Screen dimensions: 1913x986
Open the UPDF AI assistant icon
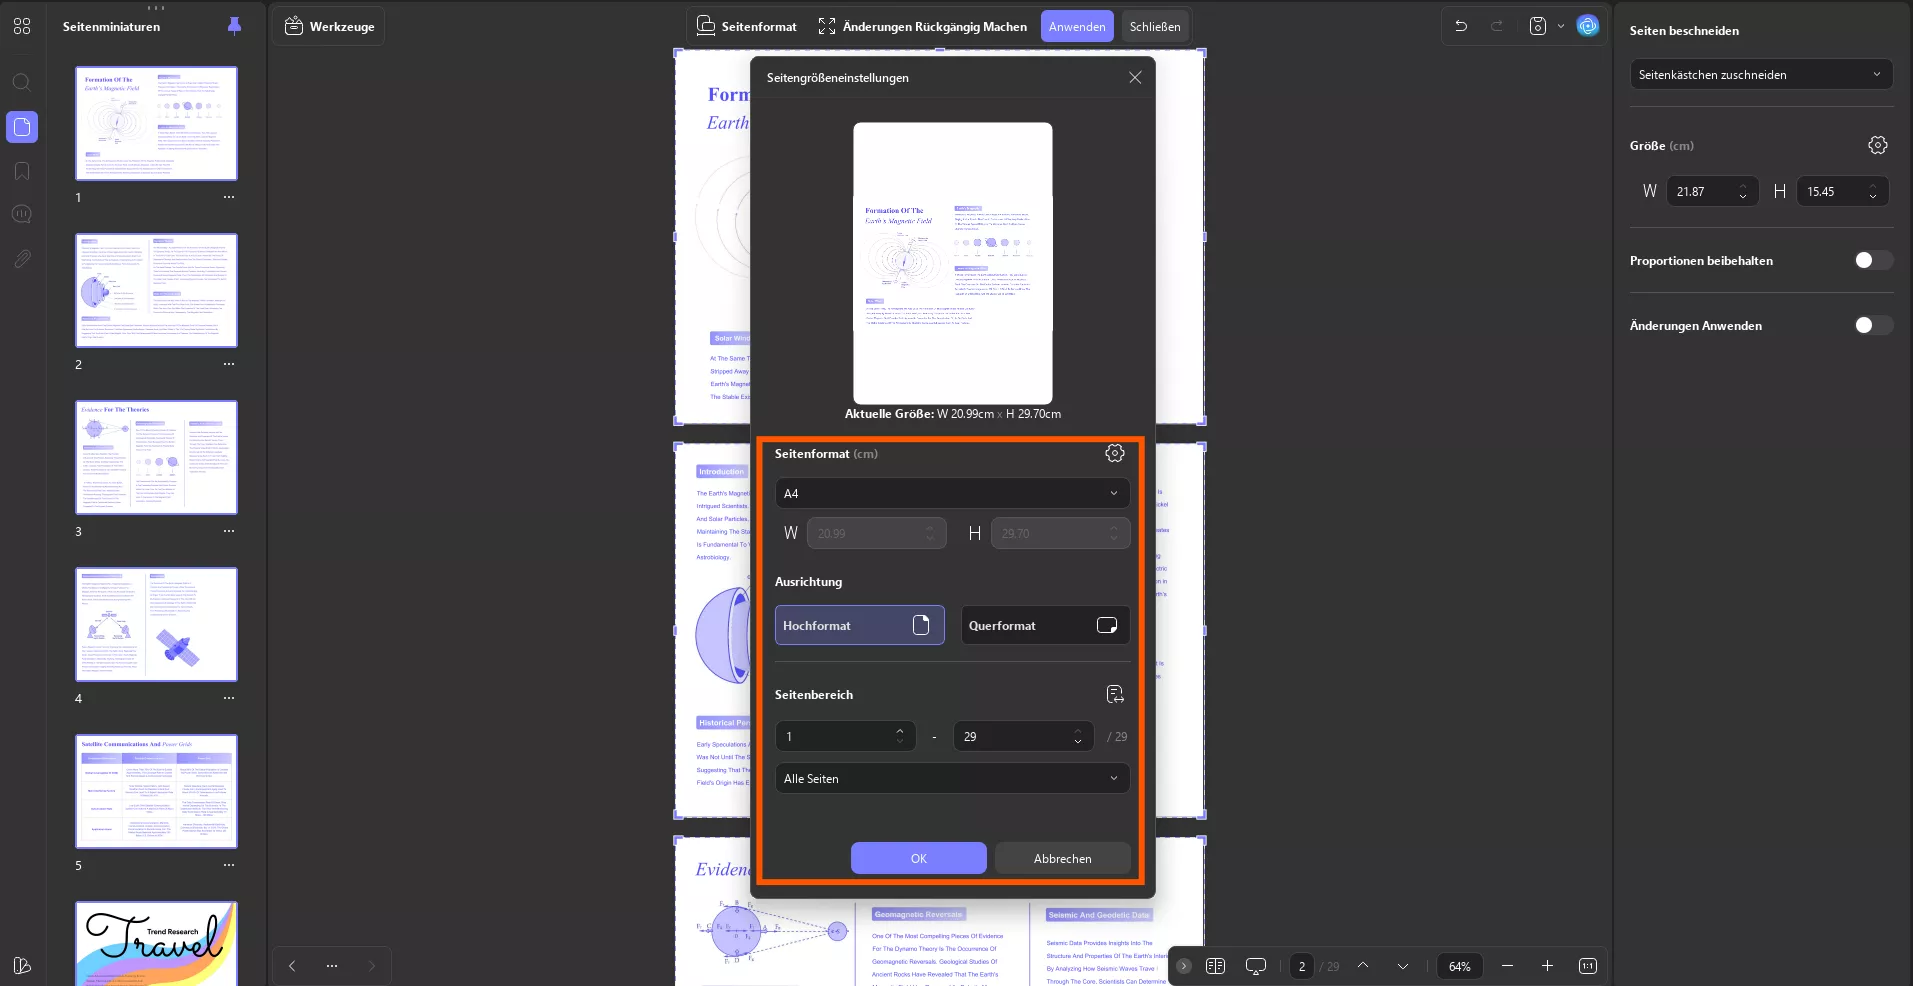1588,26
